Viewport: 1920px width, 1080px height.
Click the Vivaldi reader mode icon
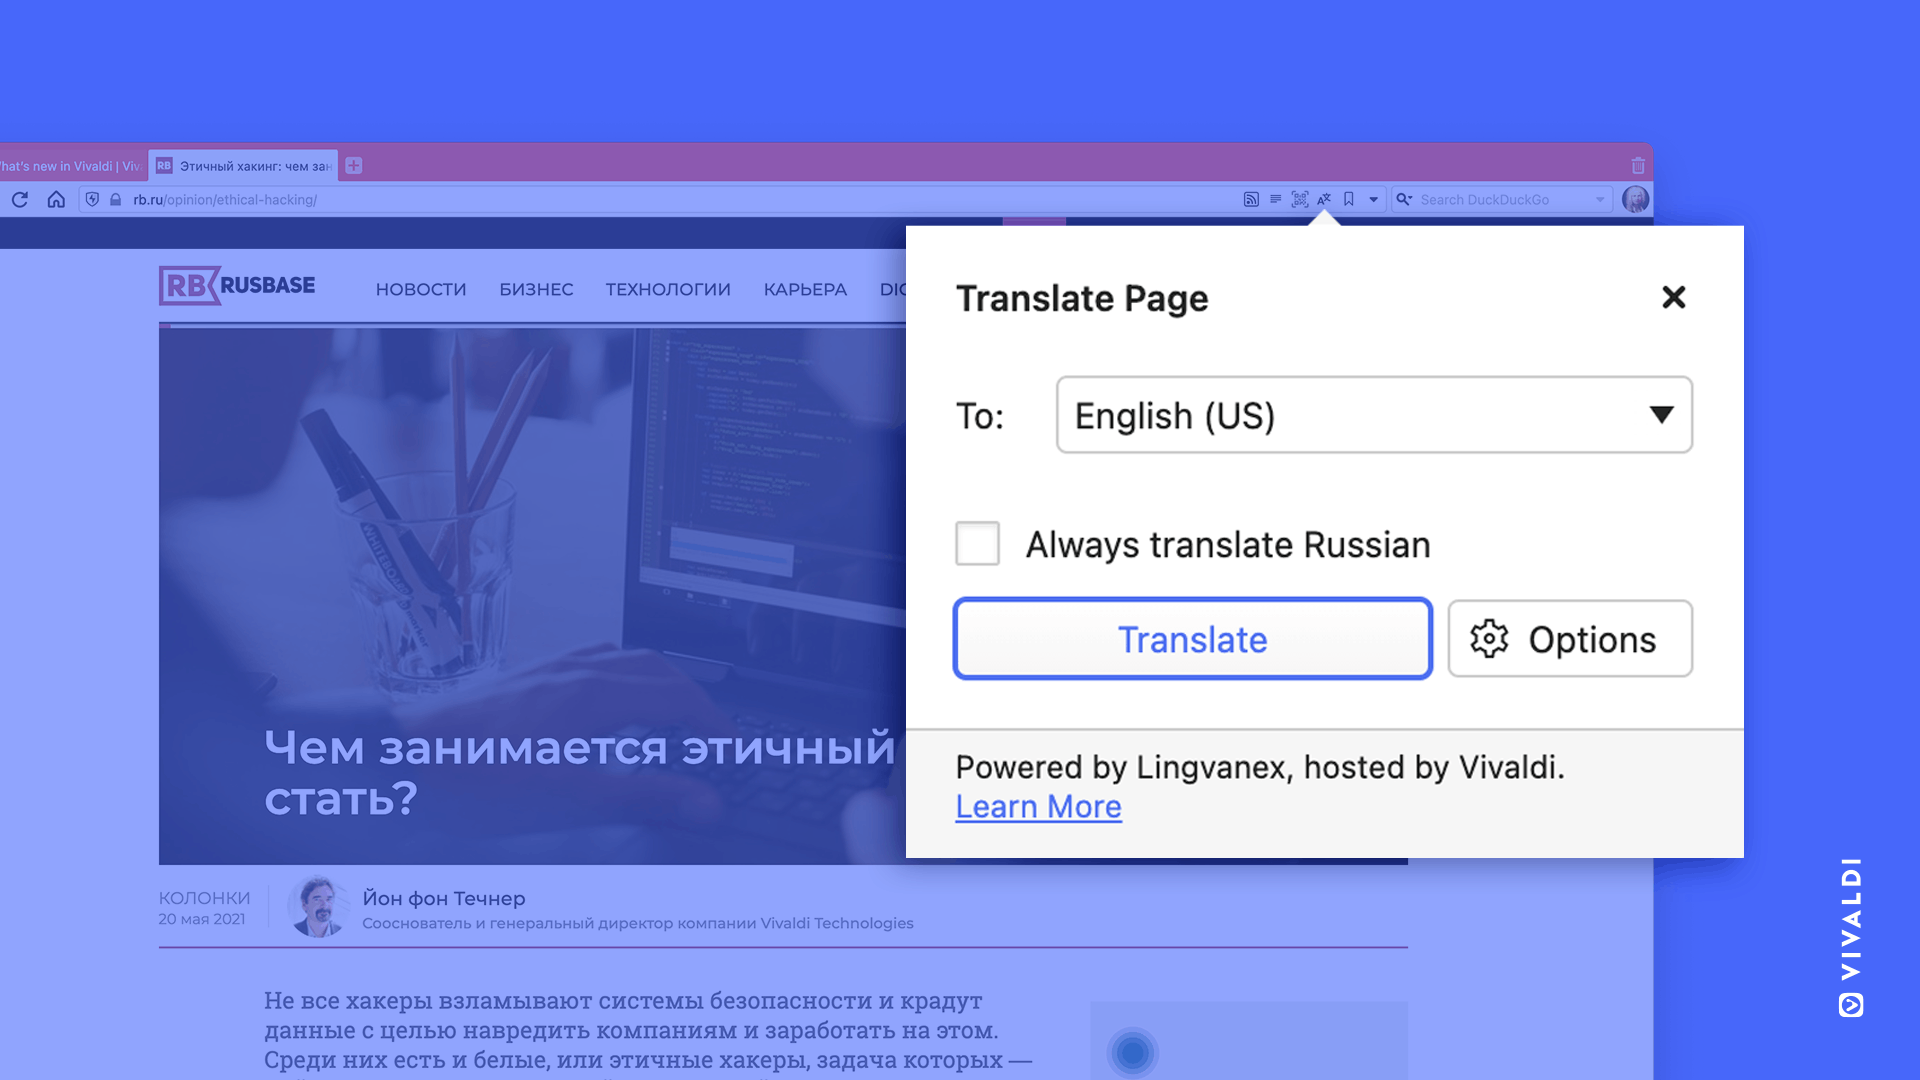click(x=1275, y=199)
